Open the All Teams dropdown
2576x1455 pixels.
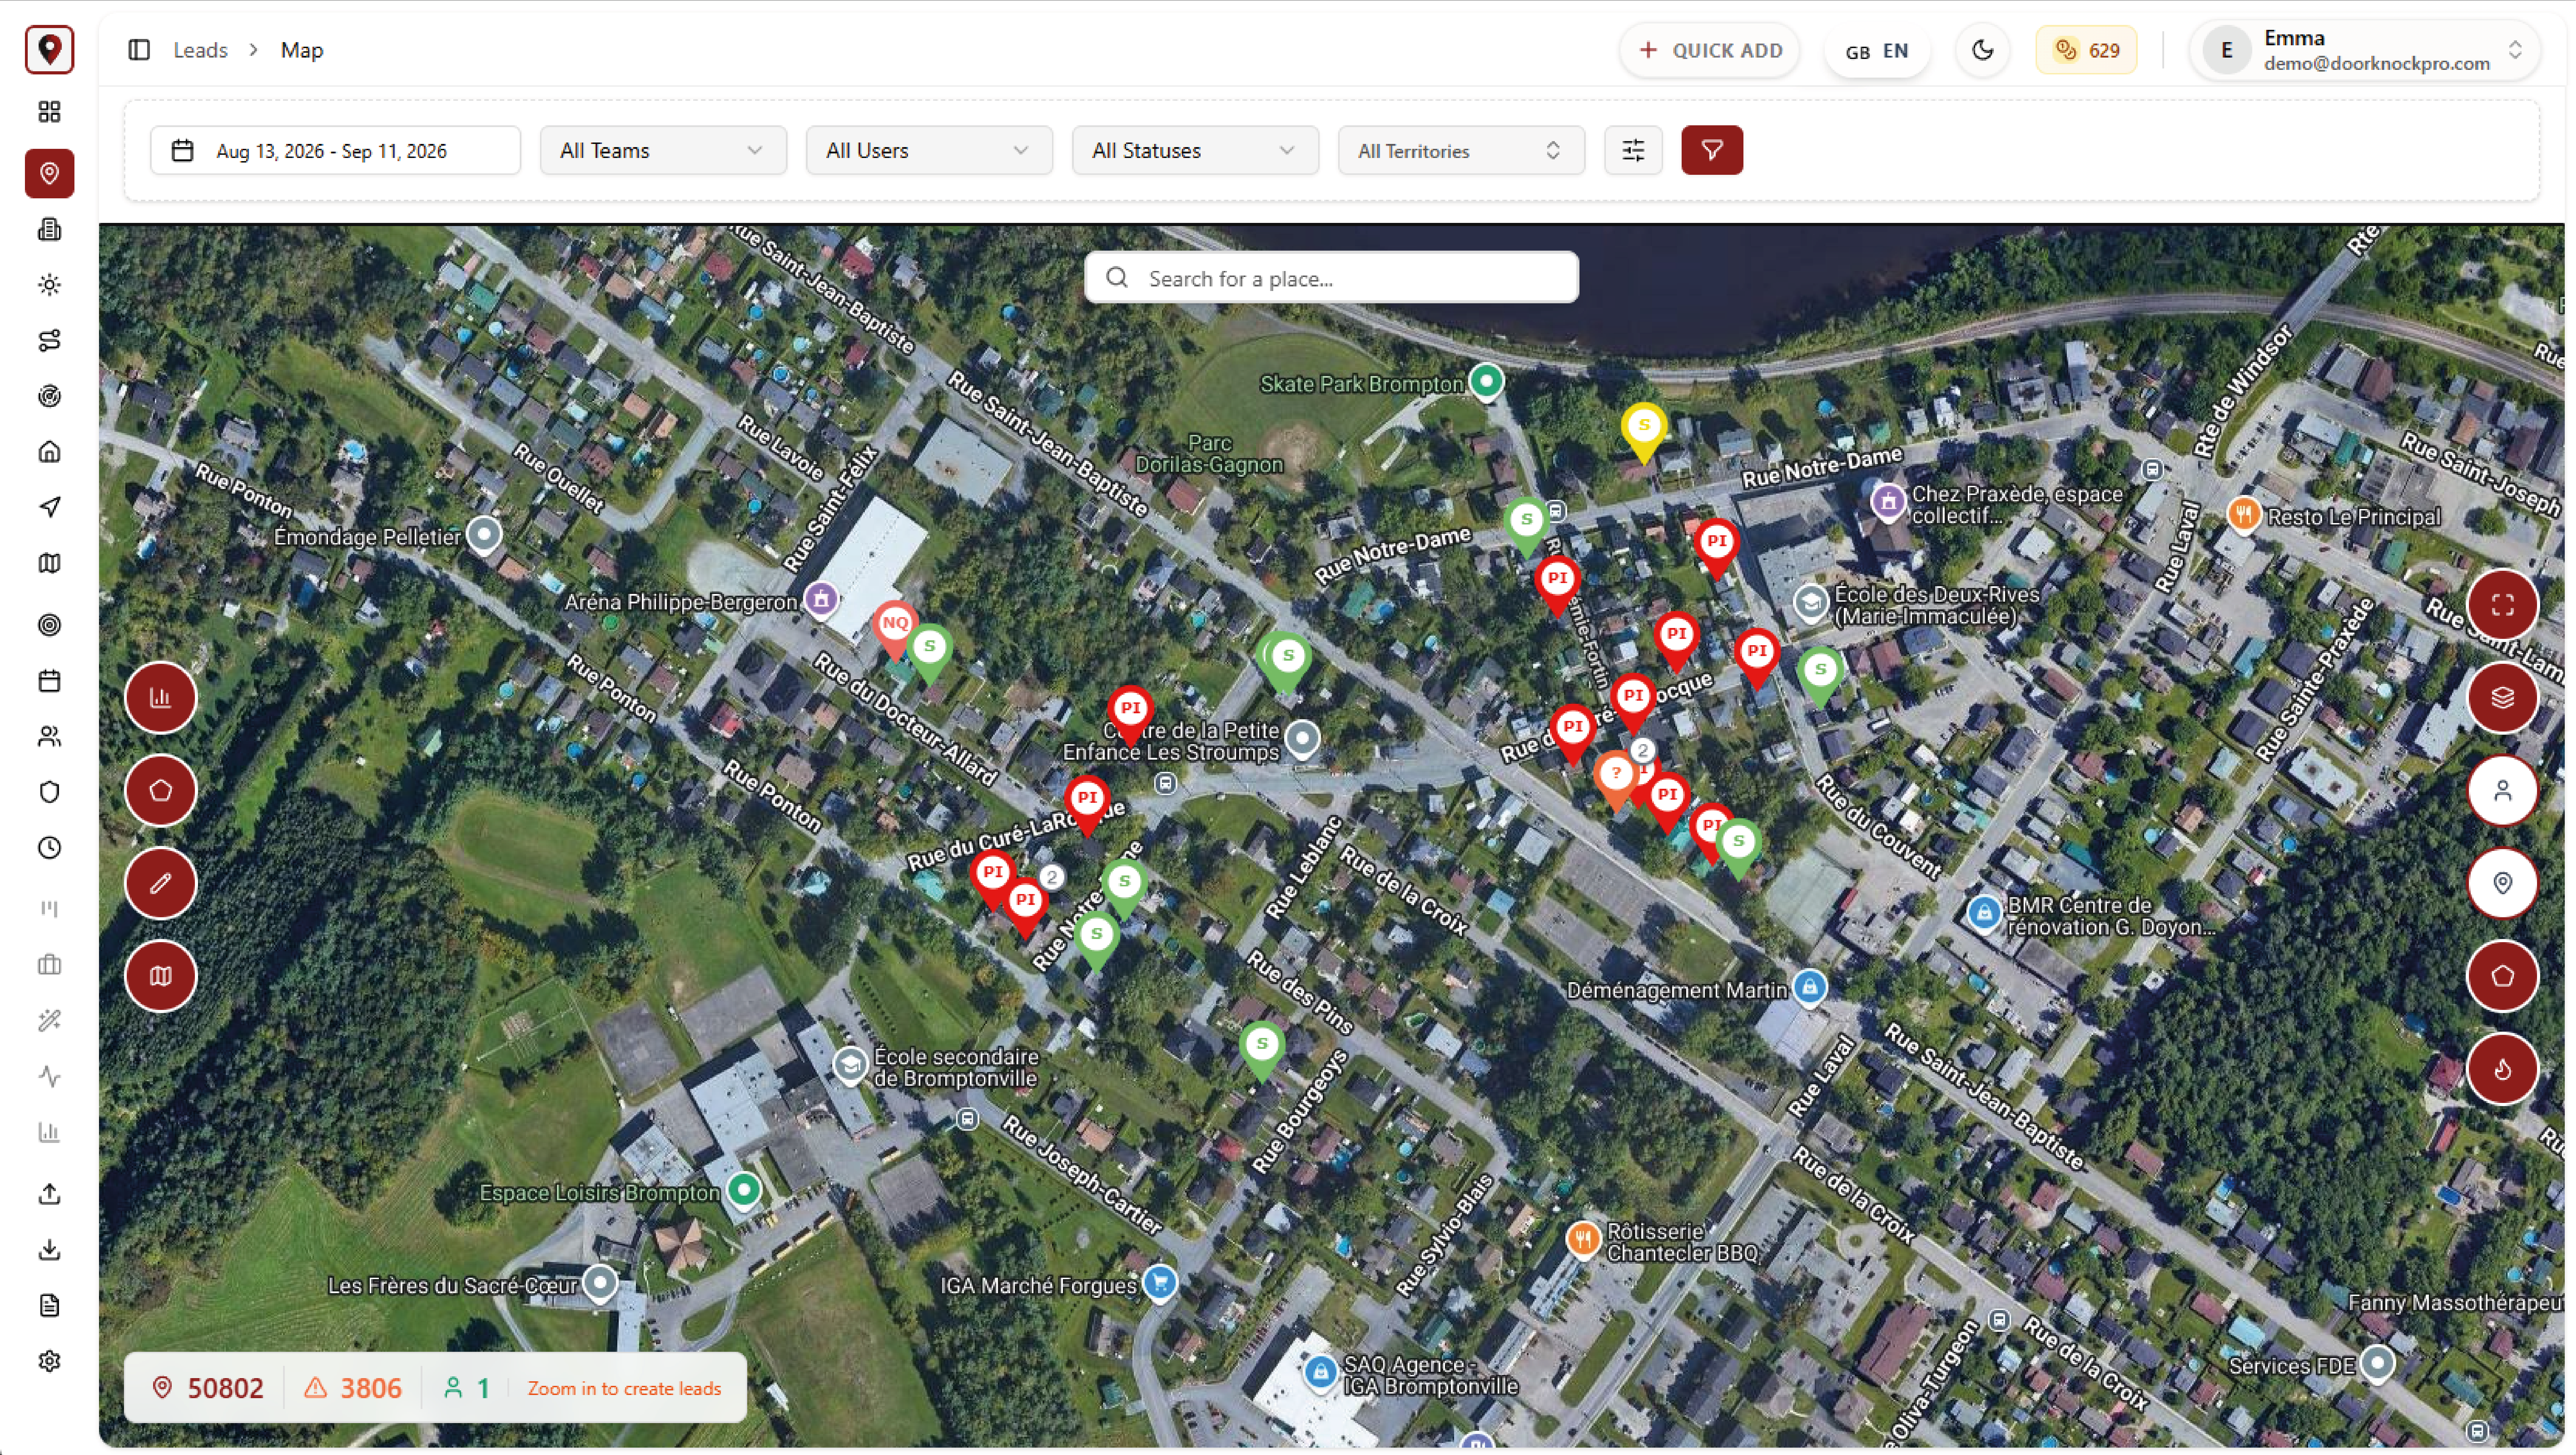[663, 150]
